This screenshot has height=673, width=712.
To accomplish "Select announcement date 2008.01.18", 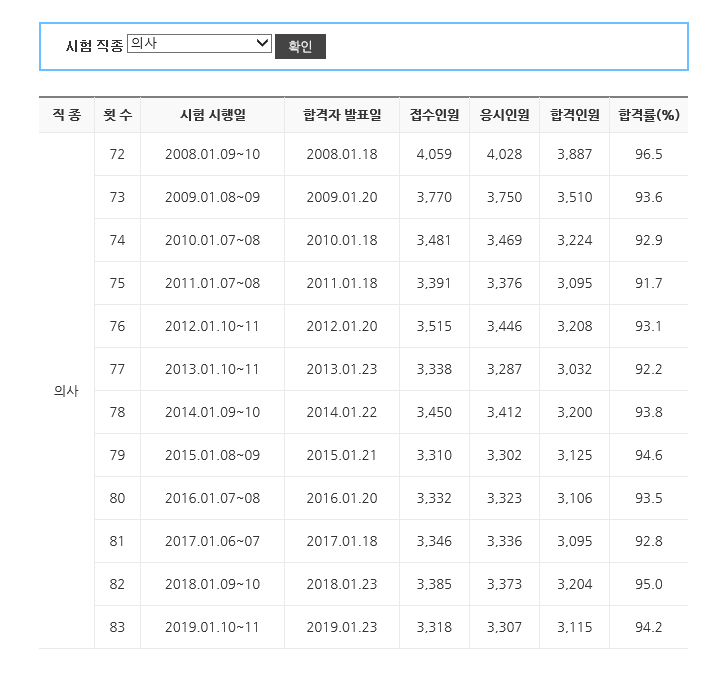I will 342,154.
